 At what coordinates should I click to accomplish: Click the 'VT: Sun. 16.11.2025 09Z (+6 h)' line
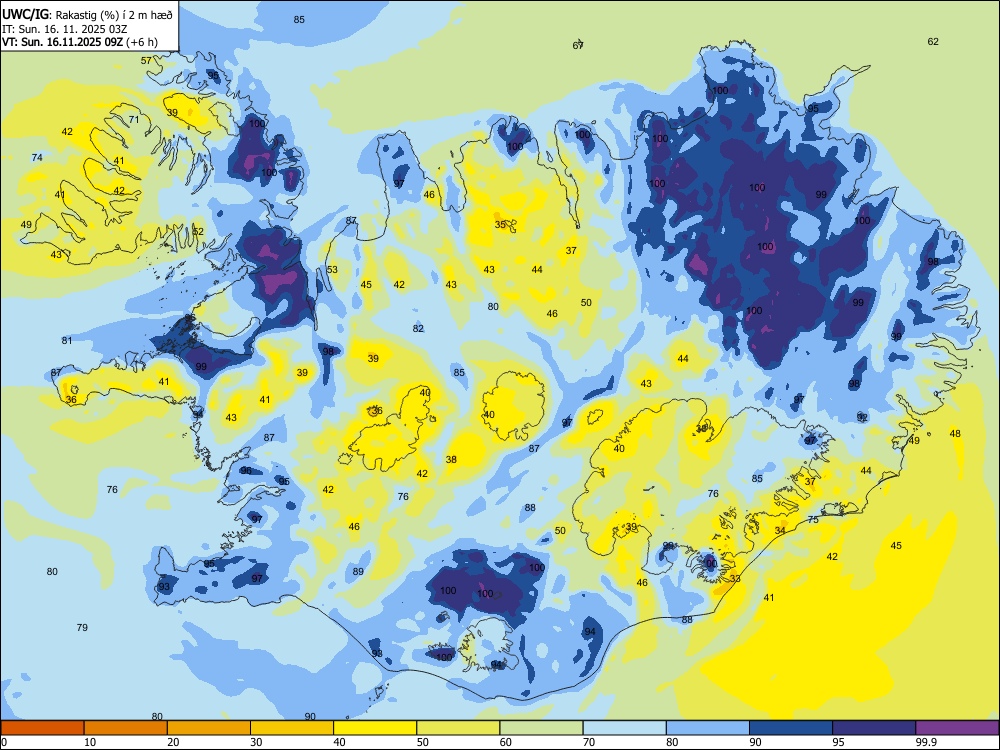point(80,42)
